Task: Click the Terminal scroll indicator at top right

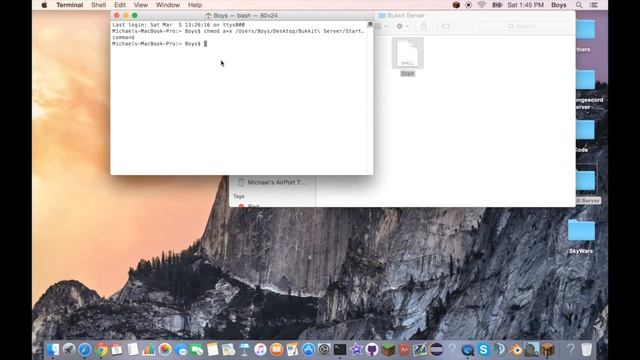Action: coord(370,24)
